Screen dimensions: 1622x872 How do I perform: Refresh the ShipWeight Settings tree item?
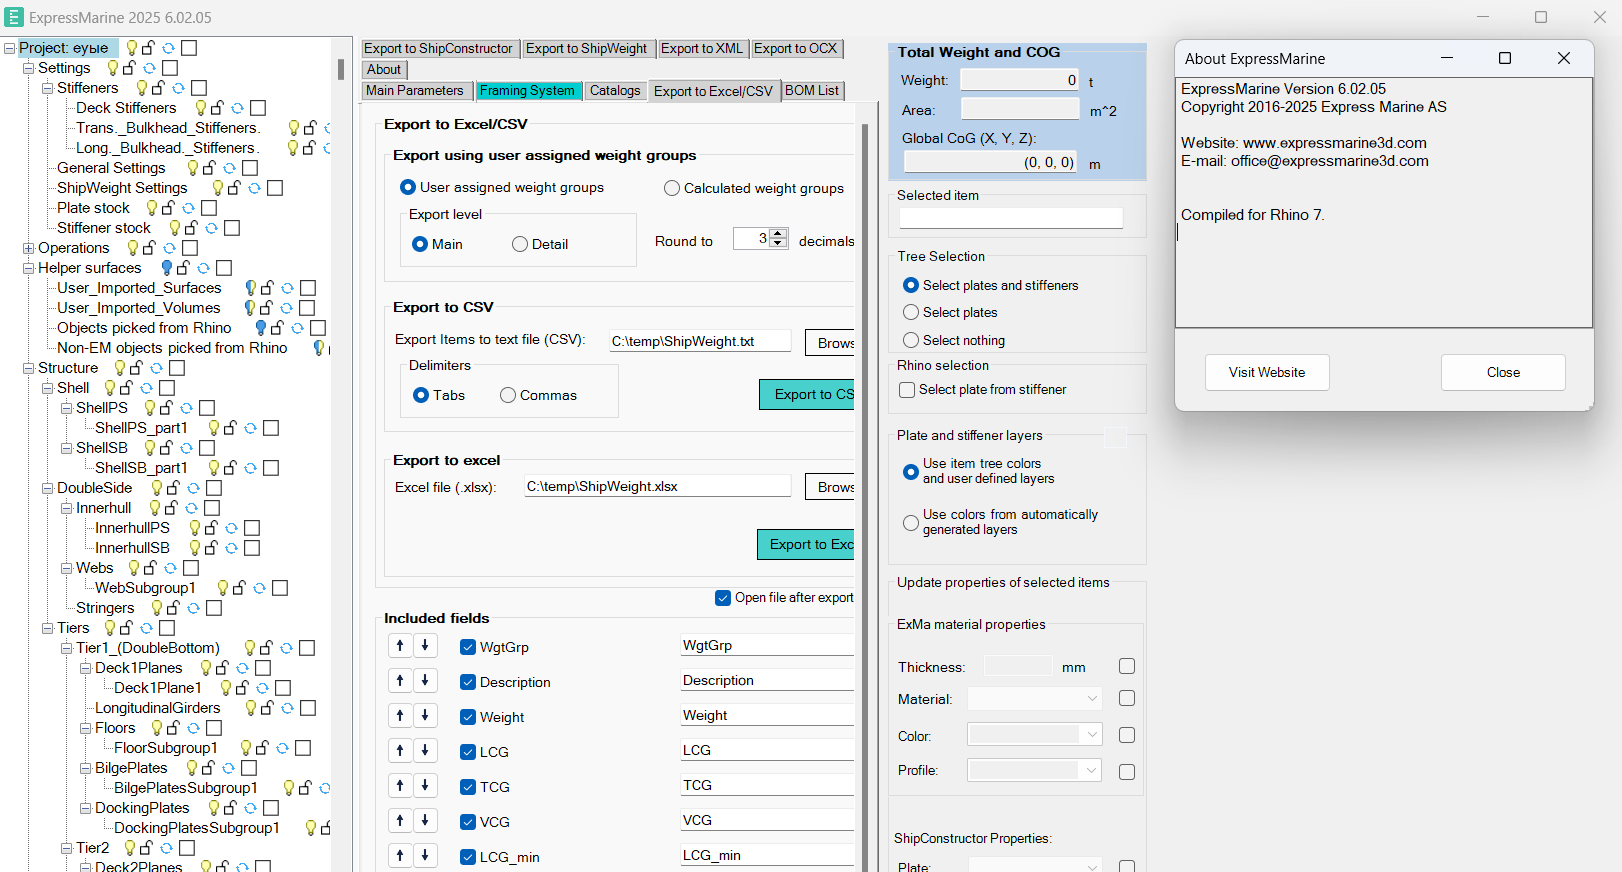pos(254,188)
